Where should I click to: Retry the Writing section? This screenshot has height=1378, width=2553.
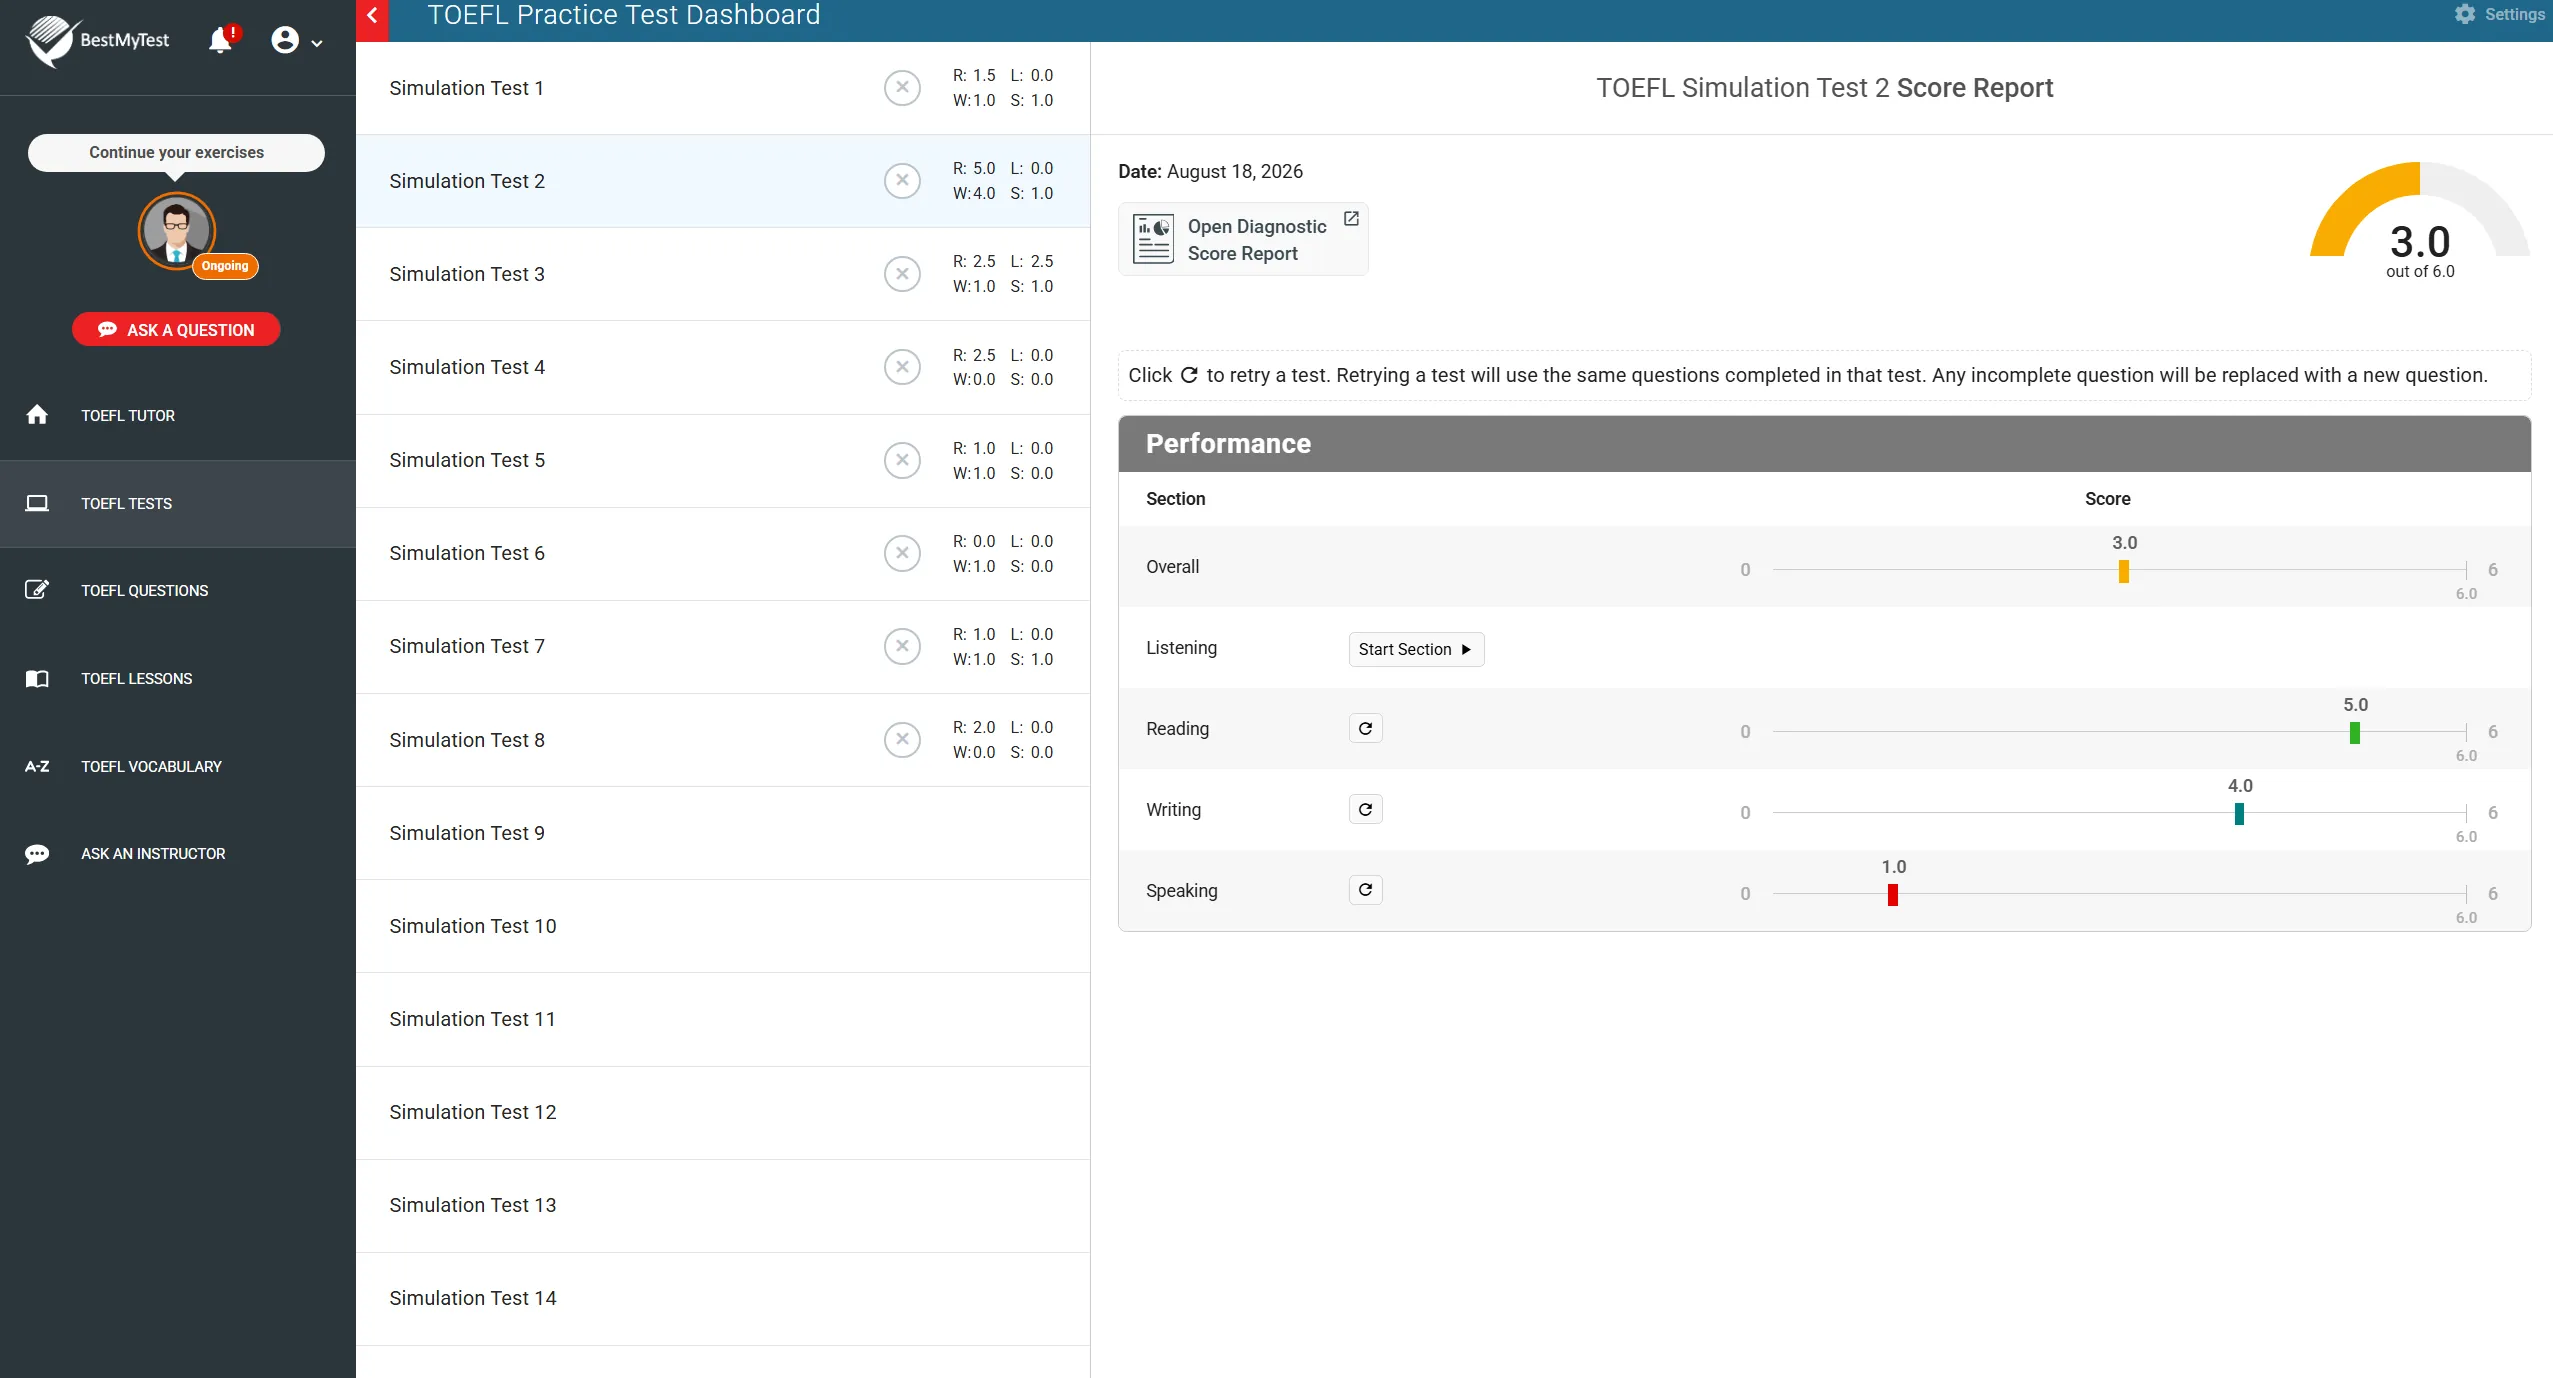click(x=1365, y=809)
